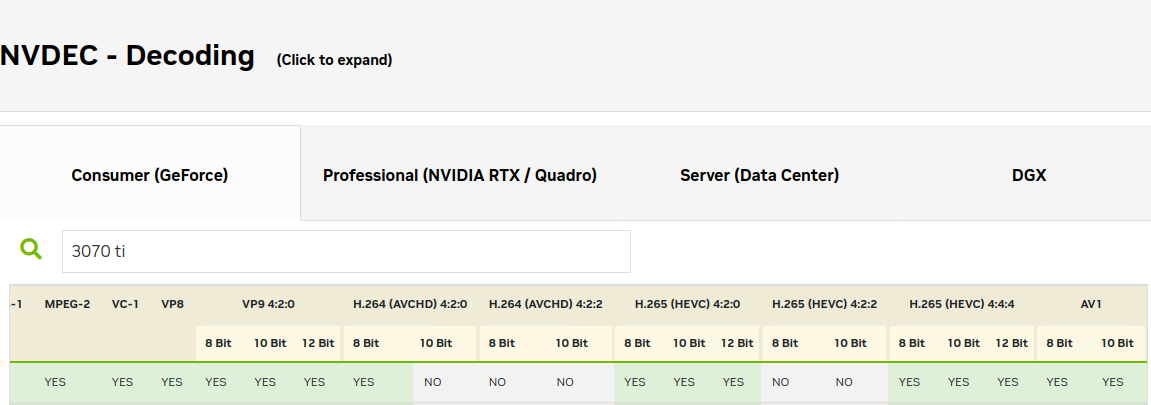Click the VP8 column header
The height and width of the screenshot is (405, 1151).
click(x=172, y=304)
